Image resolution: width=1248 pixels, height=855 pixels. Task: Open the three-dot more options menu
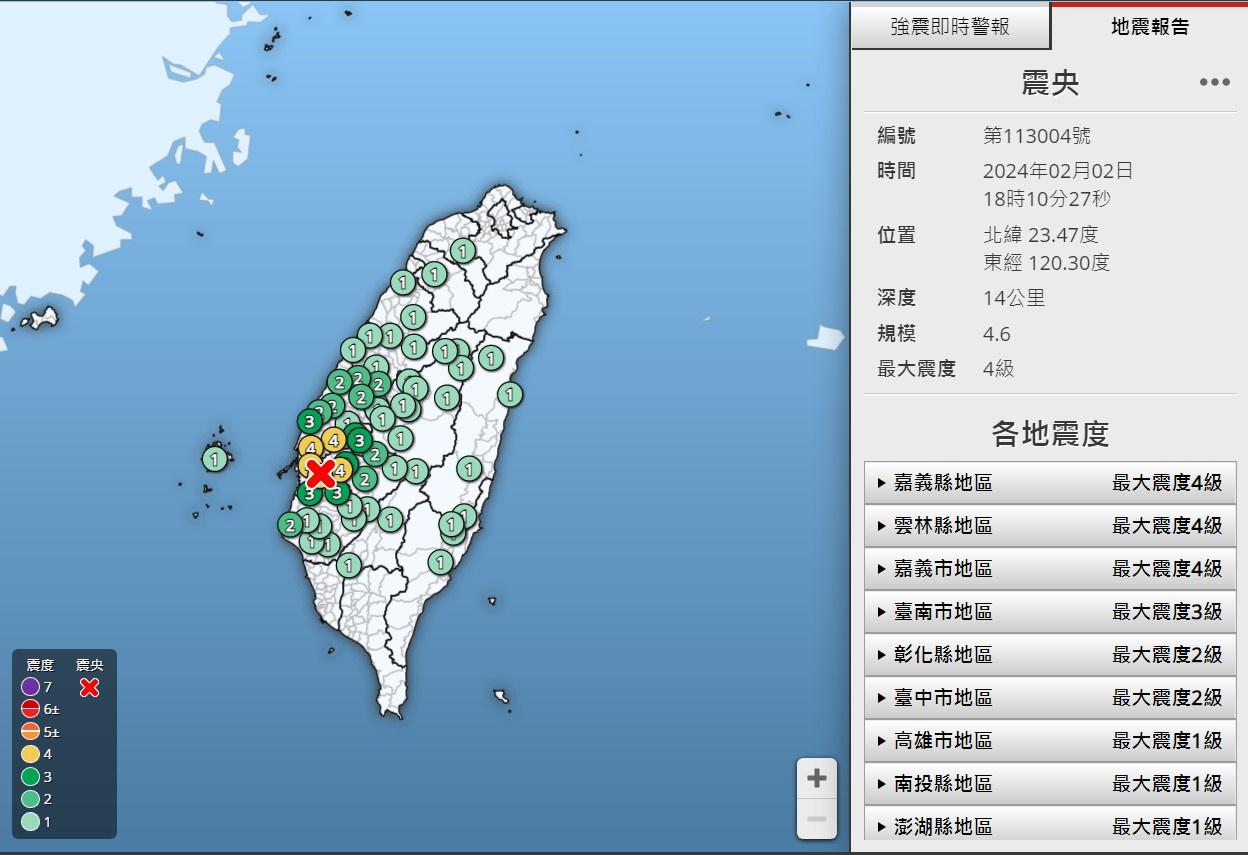1214,82
